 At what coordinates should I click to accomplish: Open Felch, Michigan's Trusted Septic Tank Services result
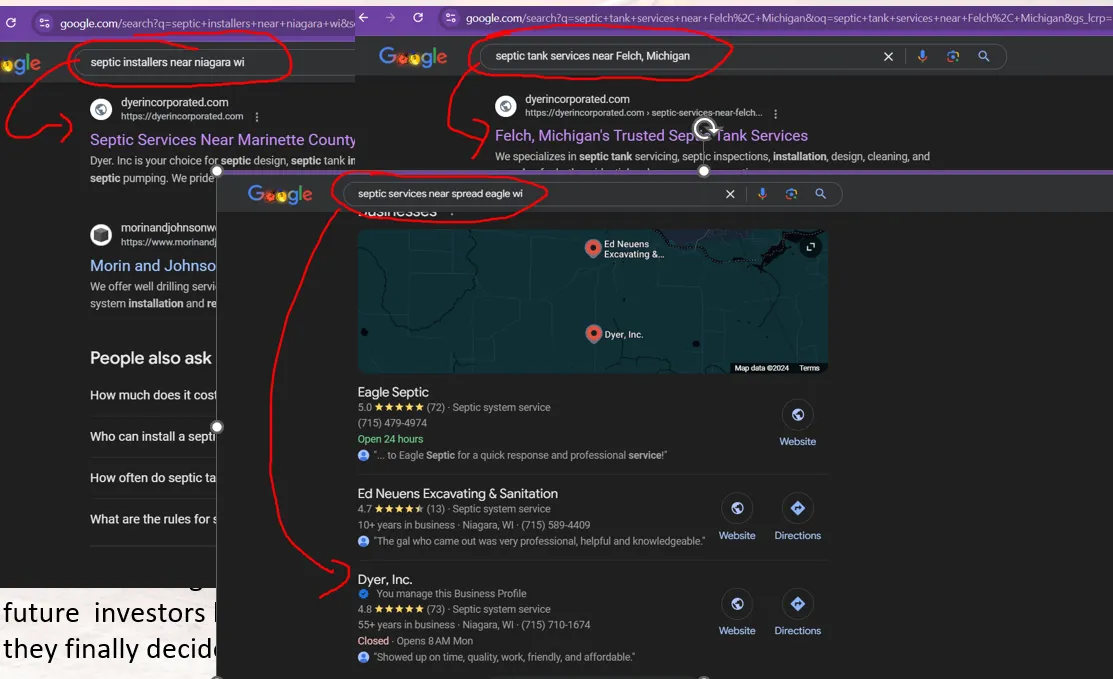(651, 136)
